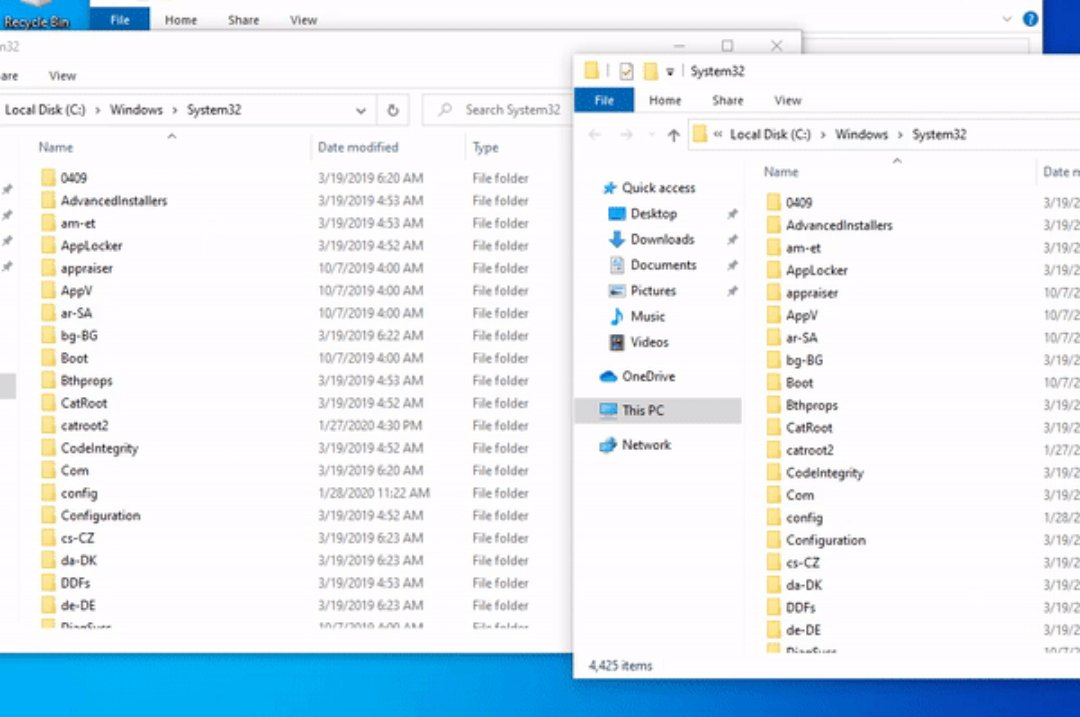Open Home tab in front window
The height and width of the screenshot is (717, 1080).
(x=665, y=101)
